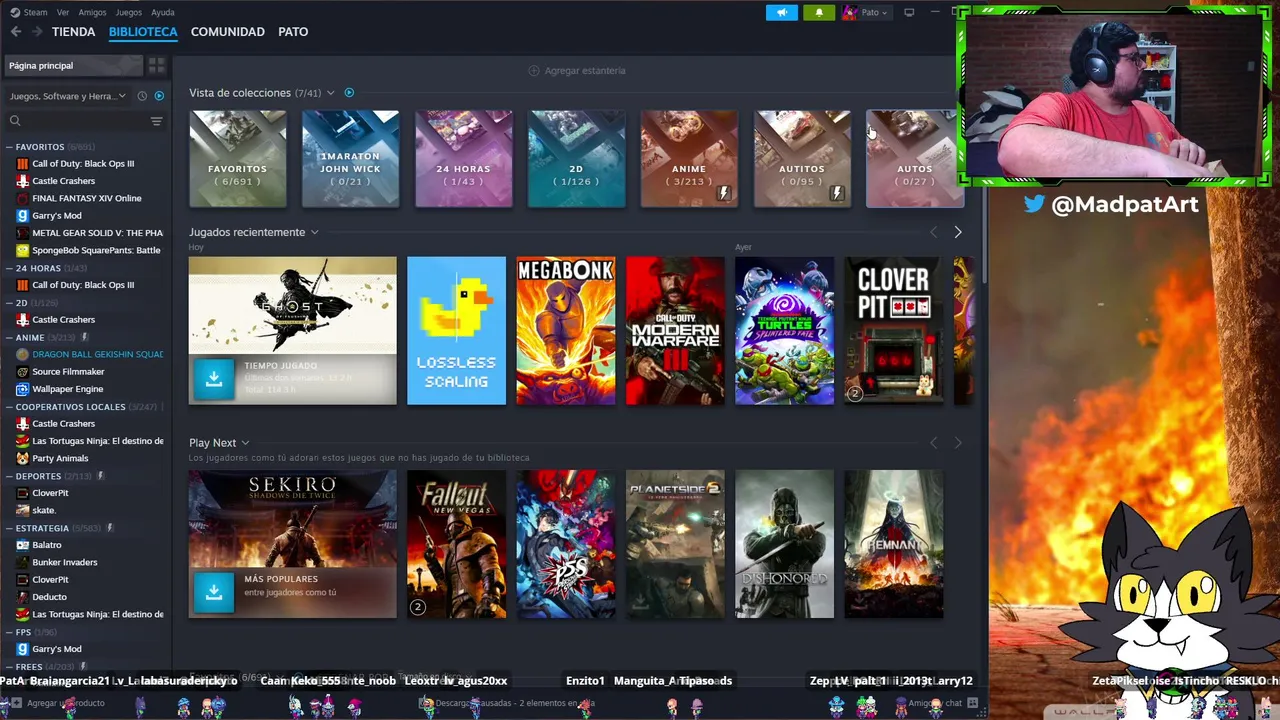Expand Vista de colecciones dropdown
Screen dimensions: 1280x720
[330, 93]
